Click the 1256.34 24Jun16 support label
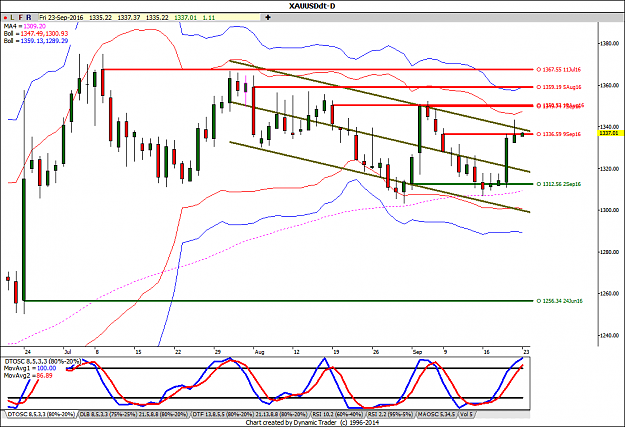 pyautogui.click(x=560, y=301)
